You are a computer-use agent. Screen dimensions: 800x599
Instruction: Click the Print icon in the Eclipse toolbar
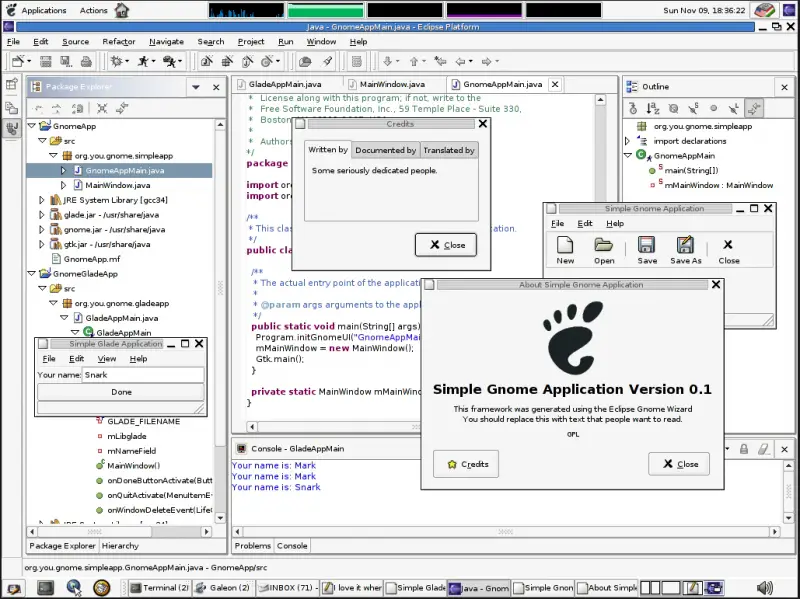point(86,62)
